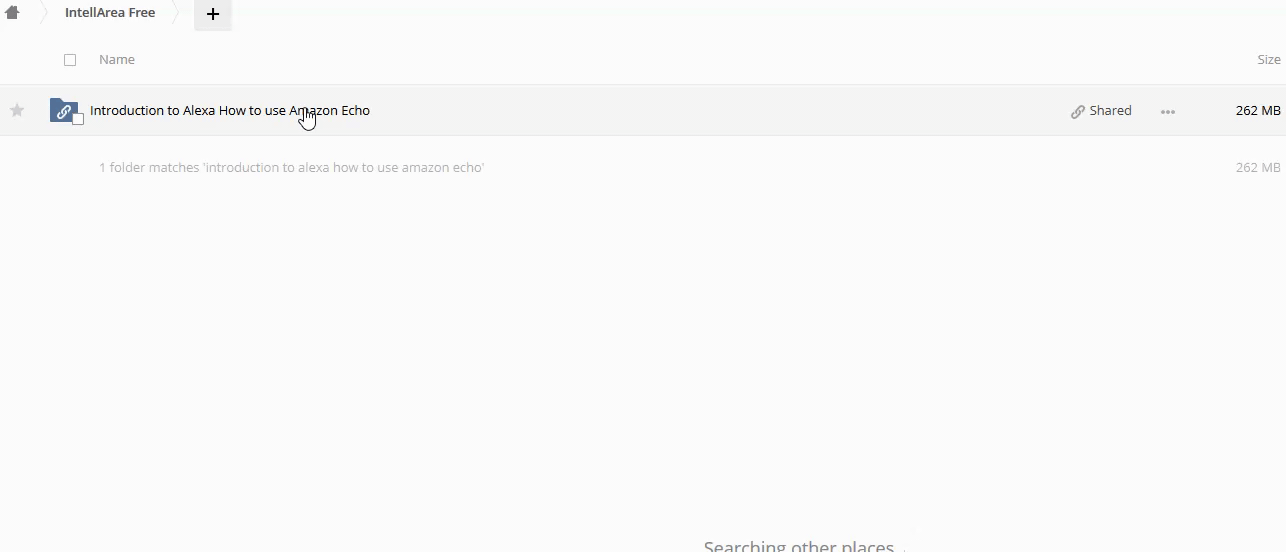Favorite the Introduction to Alexa folder star
Image resolution: width=1286 pixels, height=552 pixels.
pyautogui.click(x=17, y=111)
